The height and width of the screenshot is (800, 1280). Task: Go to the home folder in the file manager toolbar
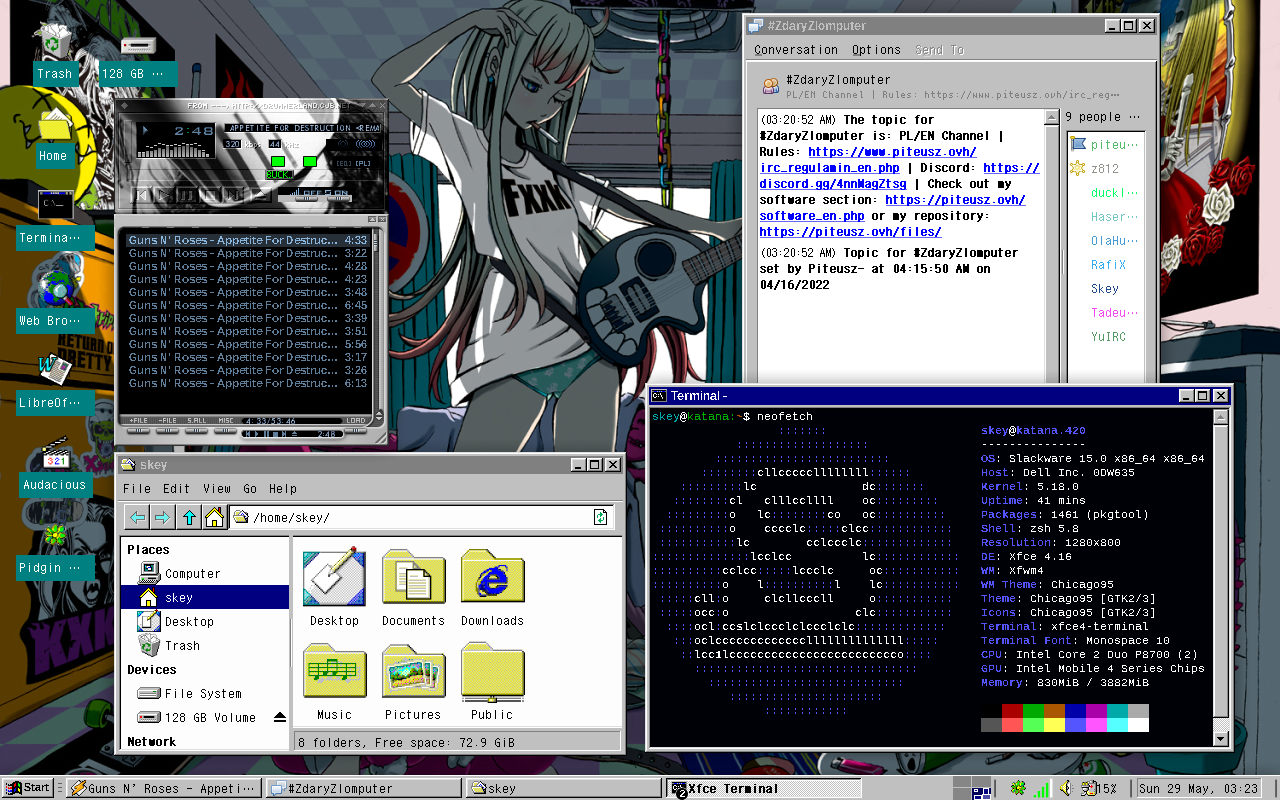click(214, 517)
